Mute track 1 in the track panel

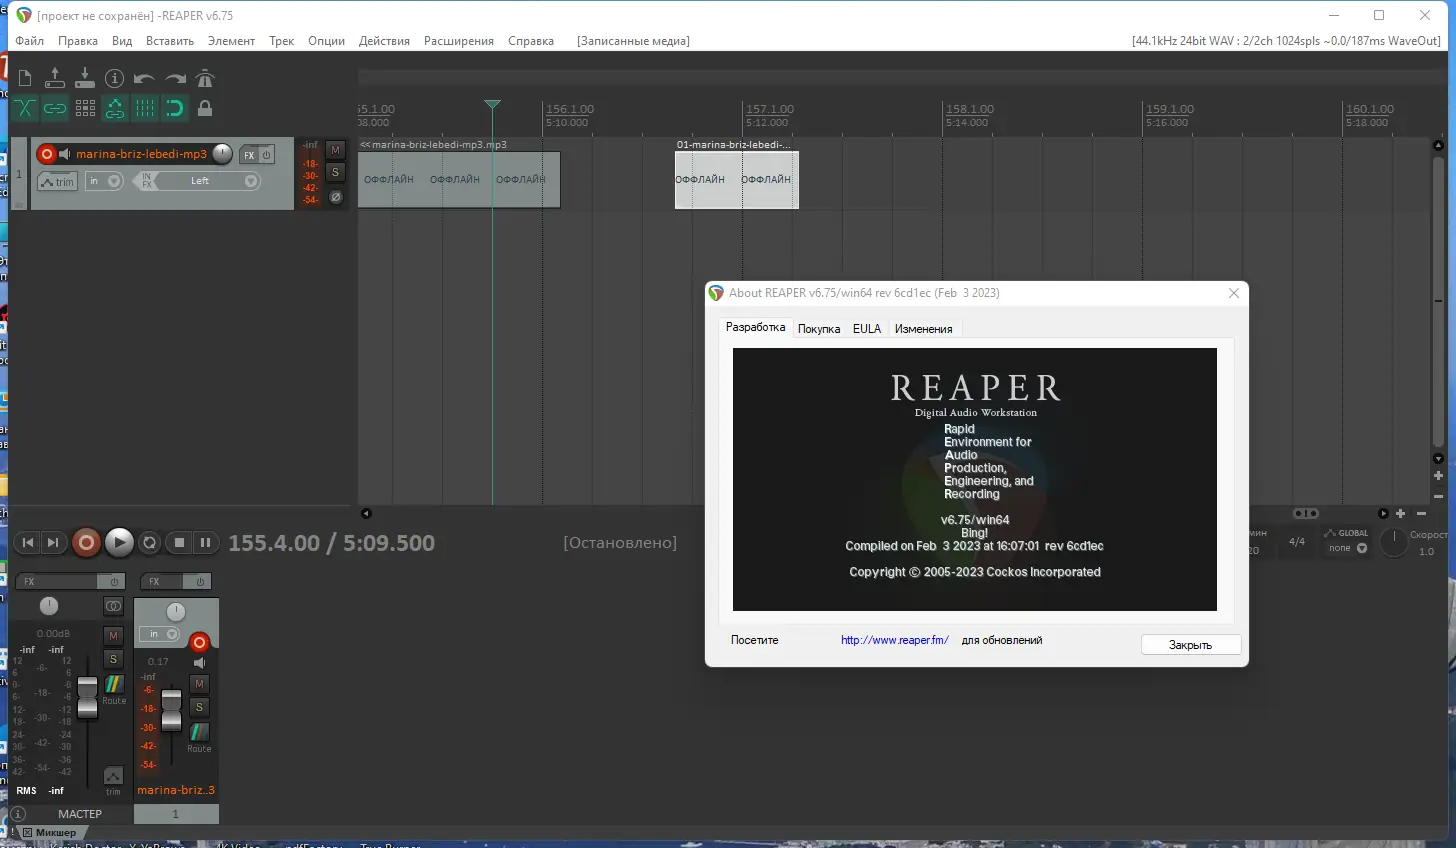coord(336,150)
